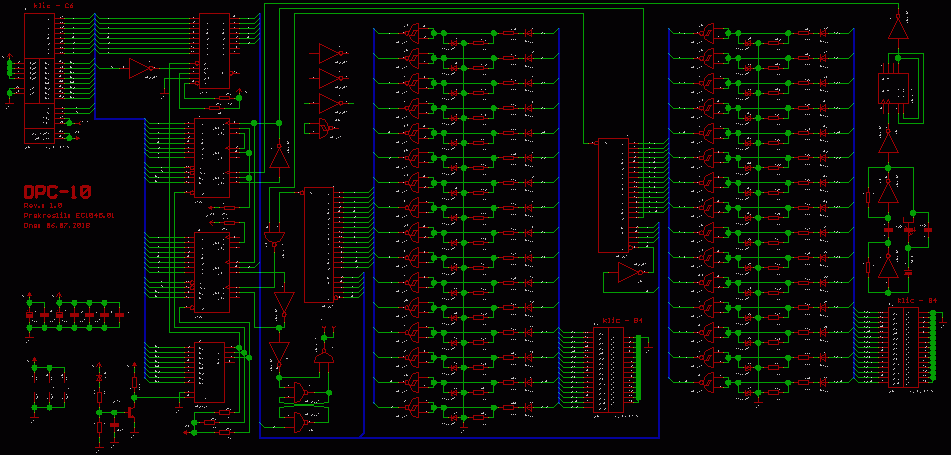Image resolution: width=951 pixels, height=455 pixels.
Task: Click the tall decoder IC in the center
Action: (x=612, y=195)
